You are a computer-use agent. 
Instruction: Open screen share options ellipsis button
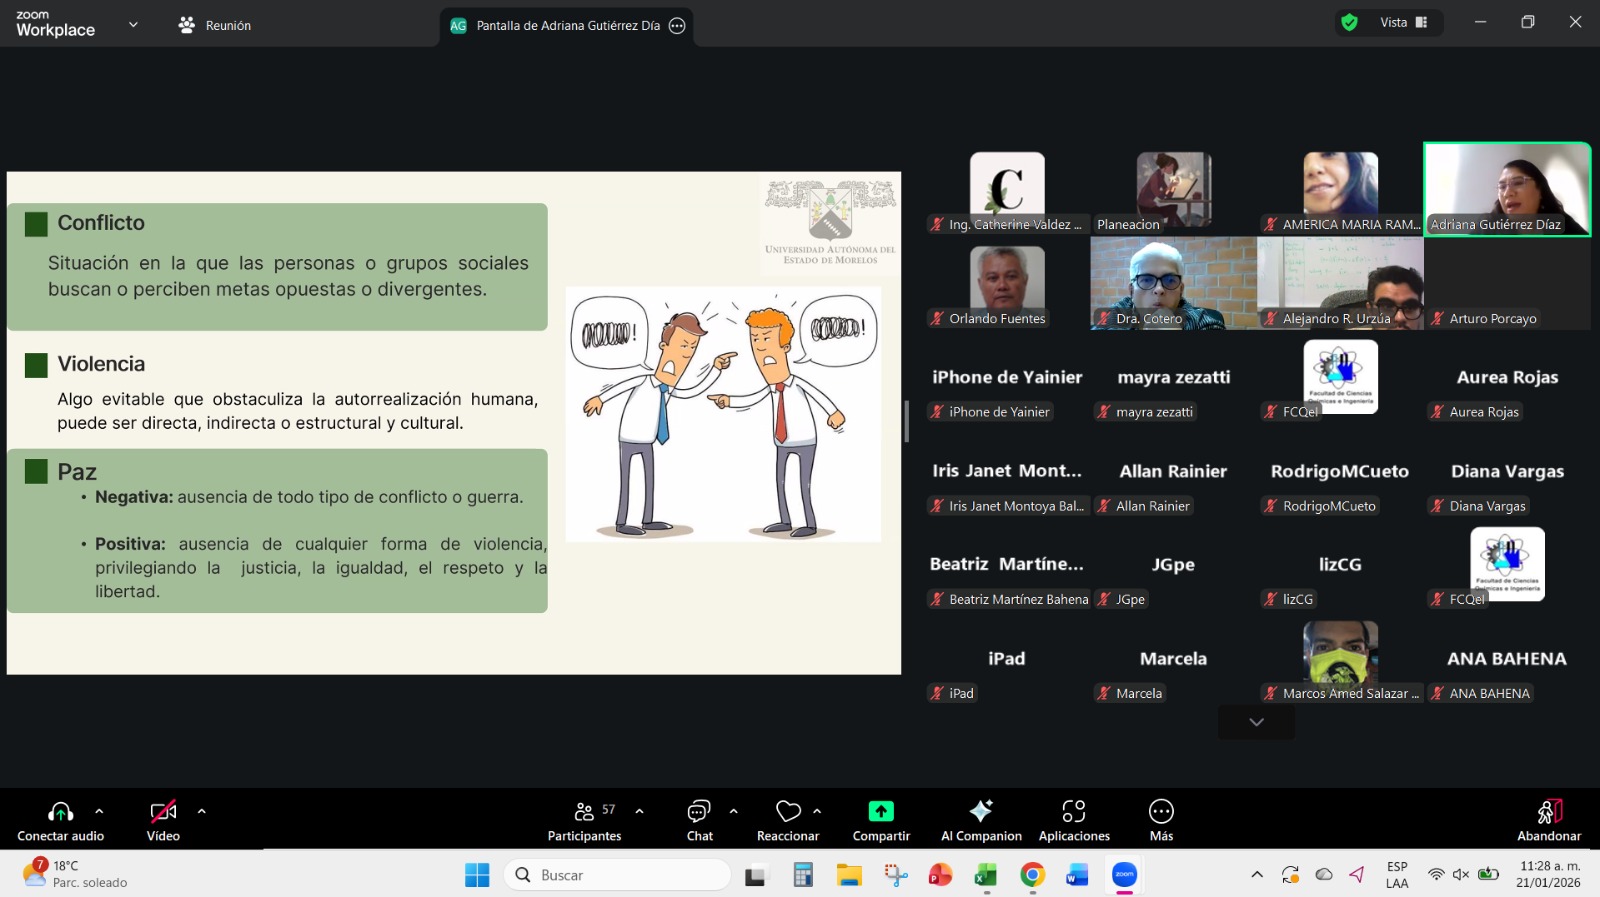click(x=677, y=26)
